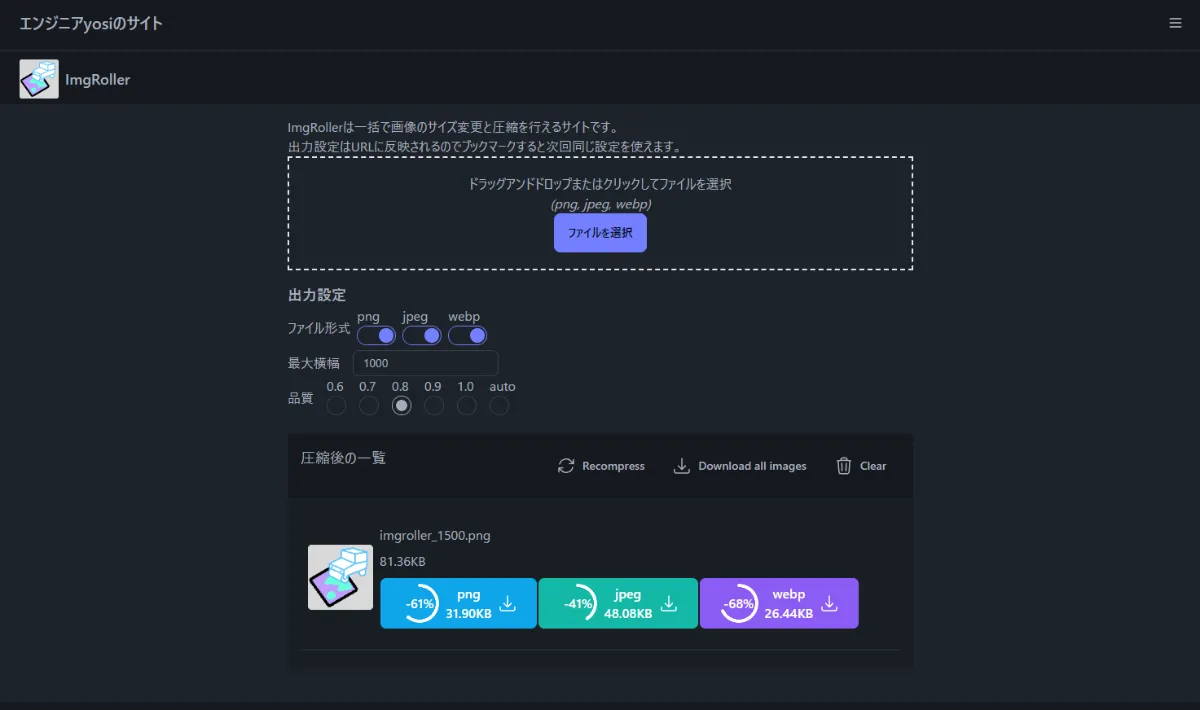
Task: Click the ImgRoller title text
Action: tap(98, 79)
